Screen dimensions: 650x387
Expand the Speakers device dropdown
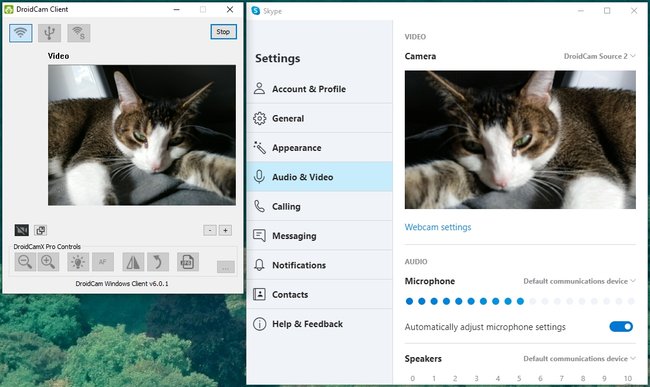[x=580, y=359]
